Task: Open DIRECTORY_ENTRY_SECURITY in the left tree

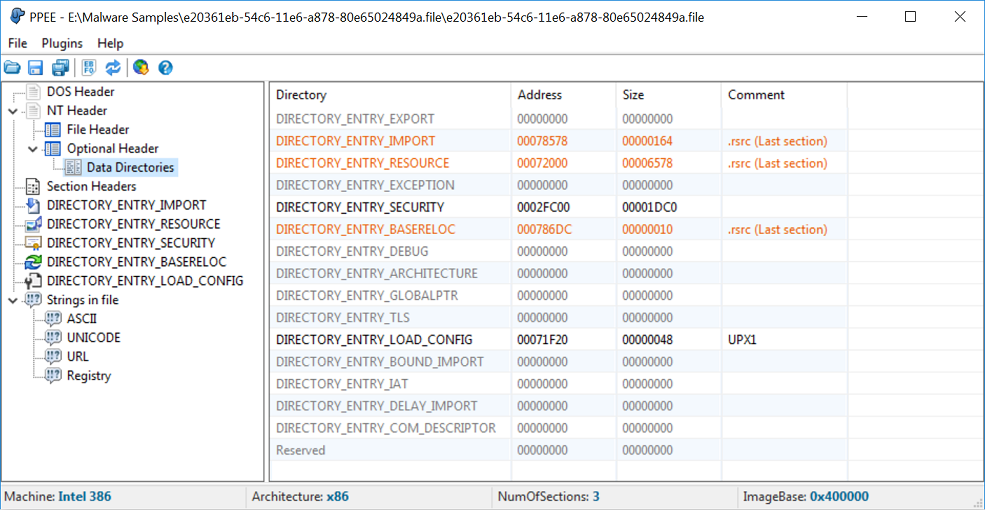Action: [131, 243]
